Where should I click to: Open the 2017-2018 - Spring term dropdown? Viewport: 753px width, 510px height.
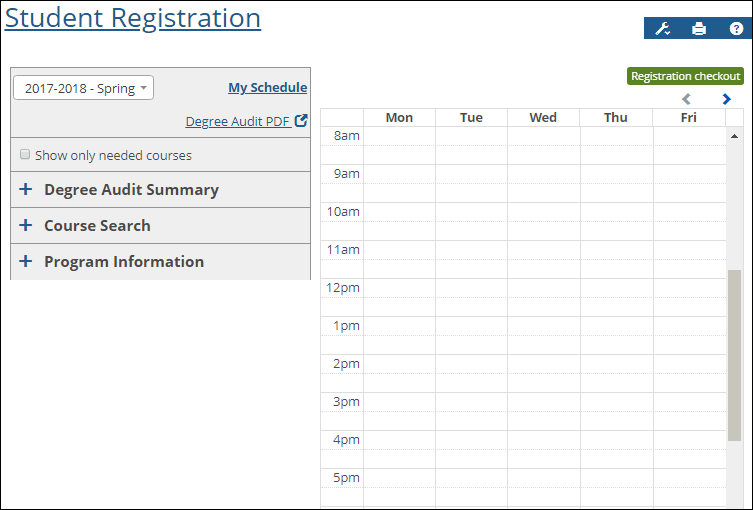pos(84,88)
